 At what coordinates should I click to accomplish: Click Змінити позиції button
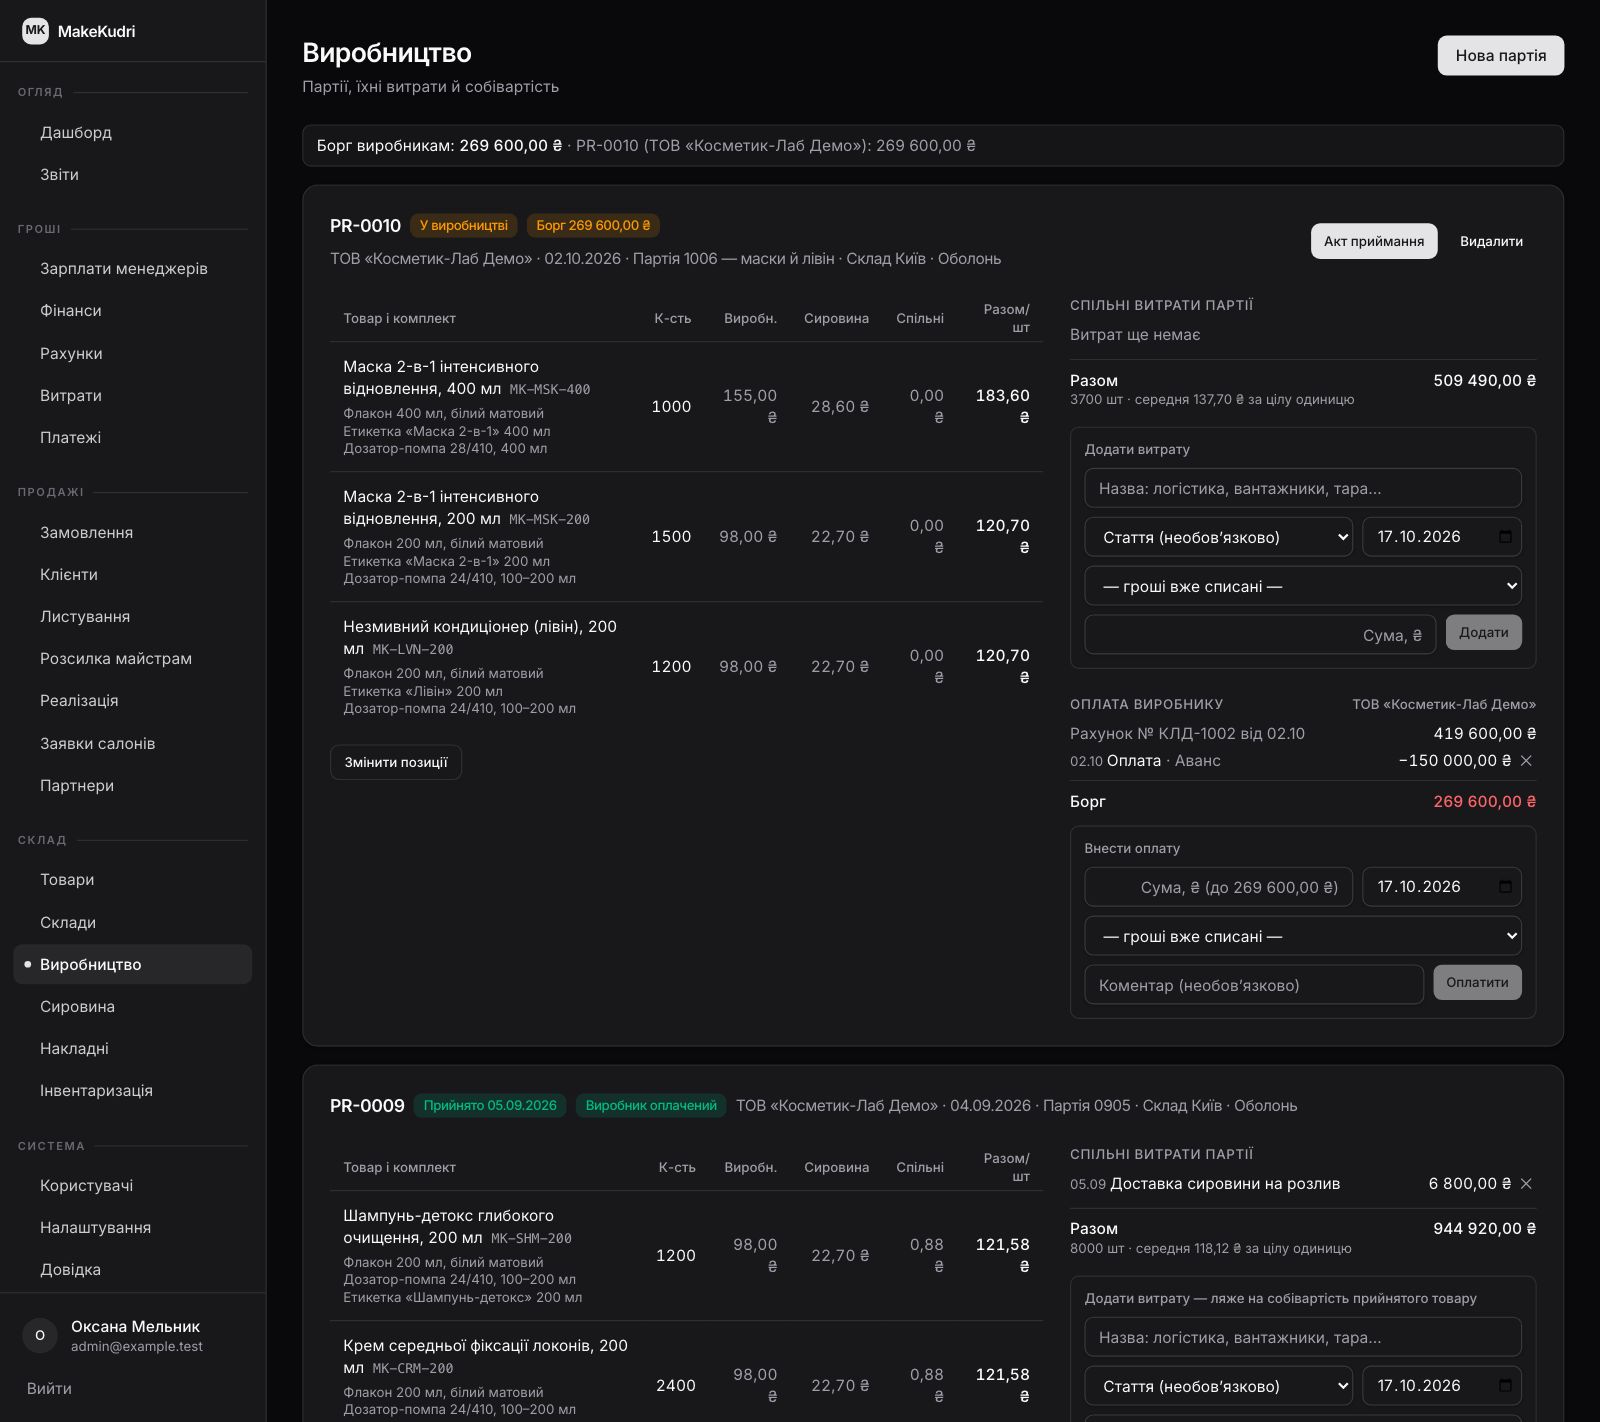pyautogui.click(x=396, y=762)
